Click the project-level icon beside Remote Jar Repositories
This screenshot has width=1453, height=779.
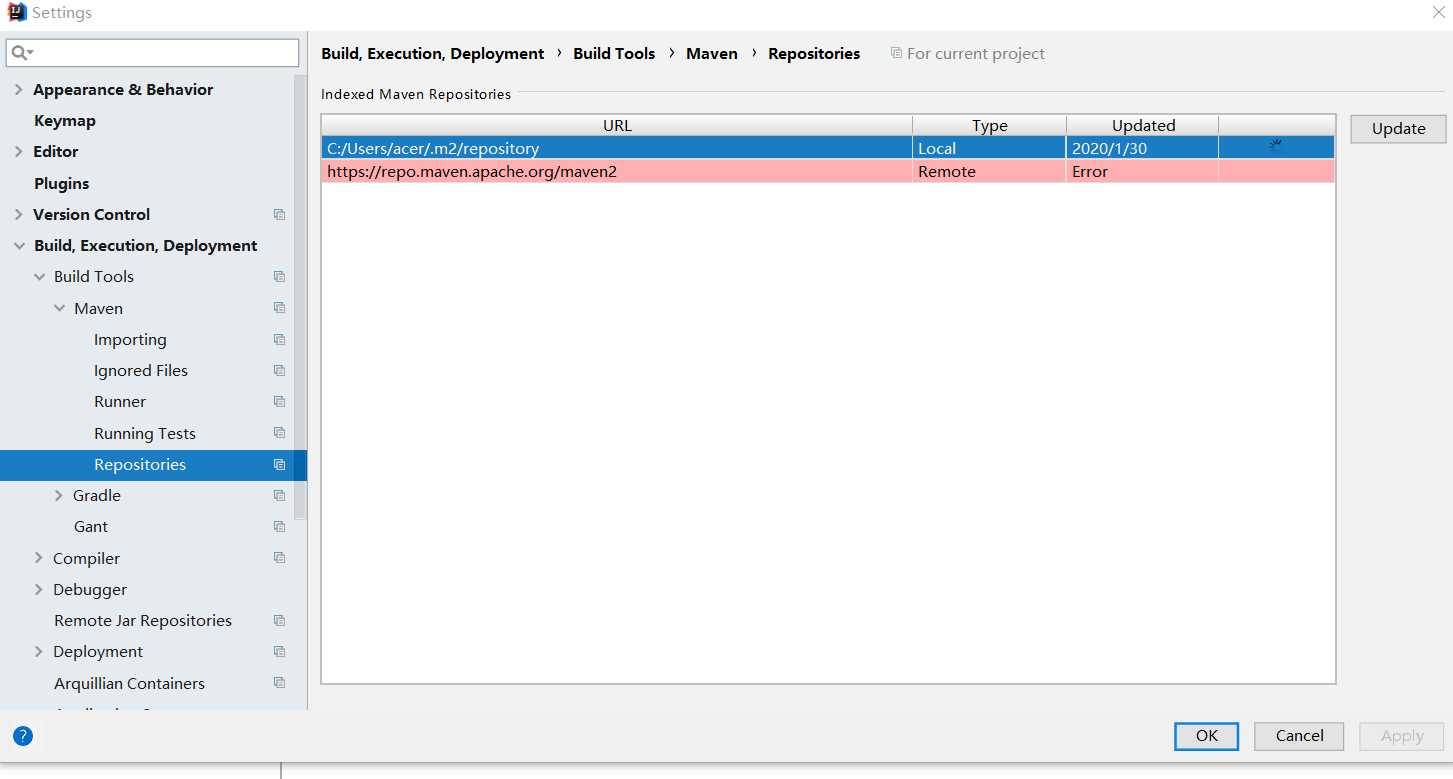tap(279, 621)
